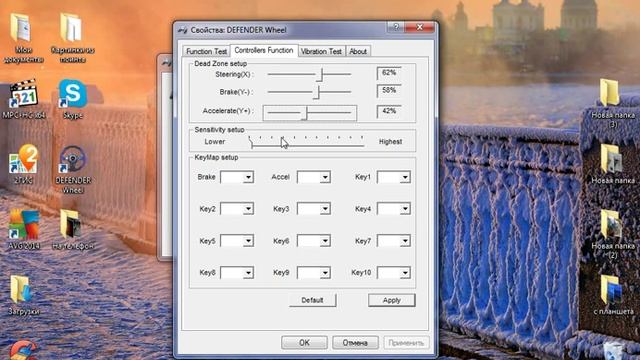640x360 pixels.
Task: Click the Steering 62% value field
Action: point(389,73)
